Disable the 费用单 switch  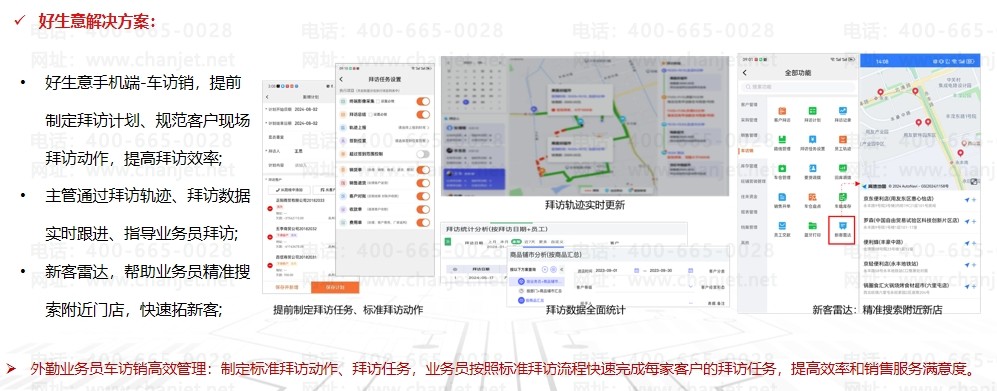pyautogui.click(x=422, y=223)
